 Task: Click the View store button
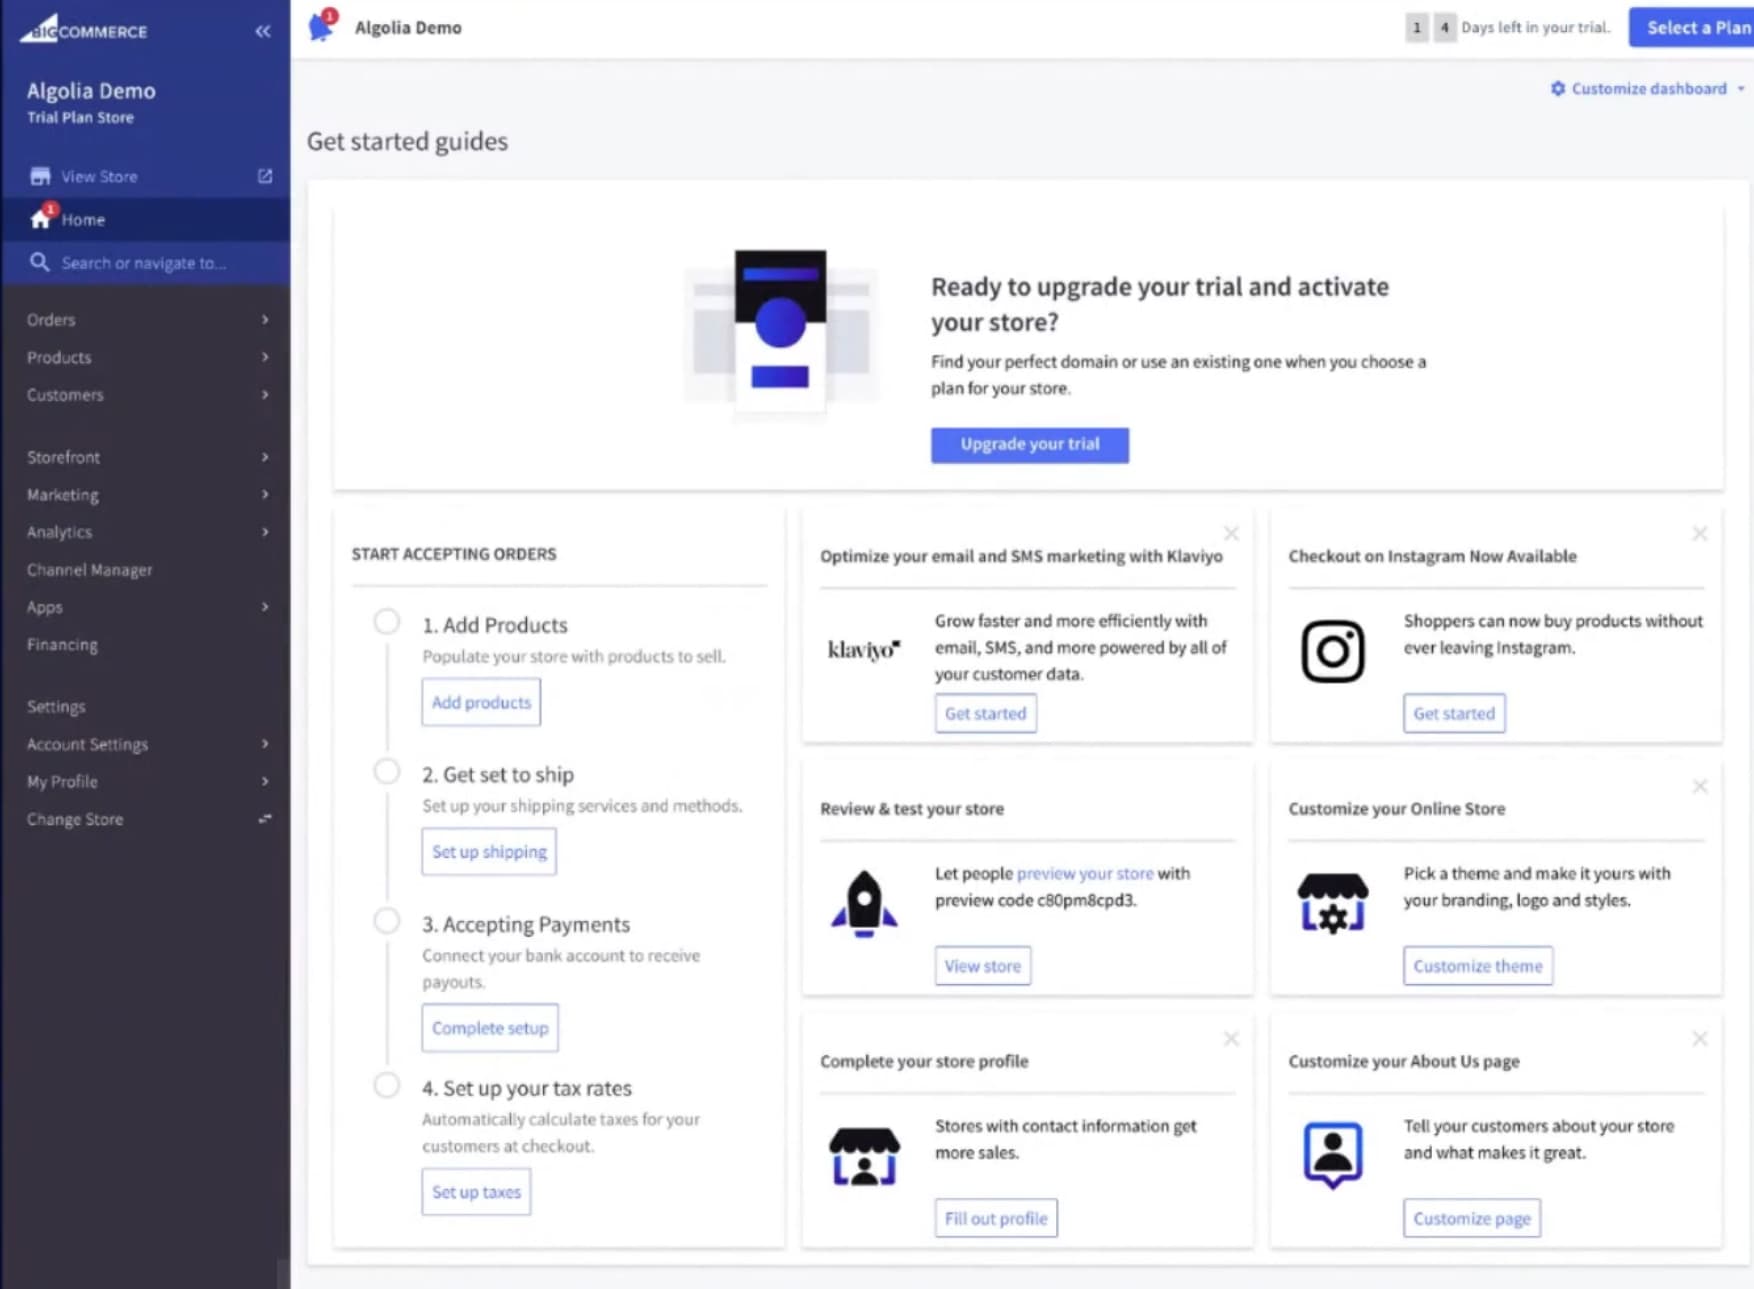(x=983, y=966)
